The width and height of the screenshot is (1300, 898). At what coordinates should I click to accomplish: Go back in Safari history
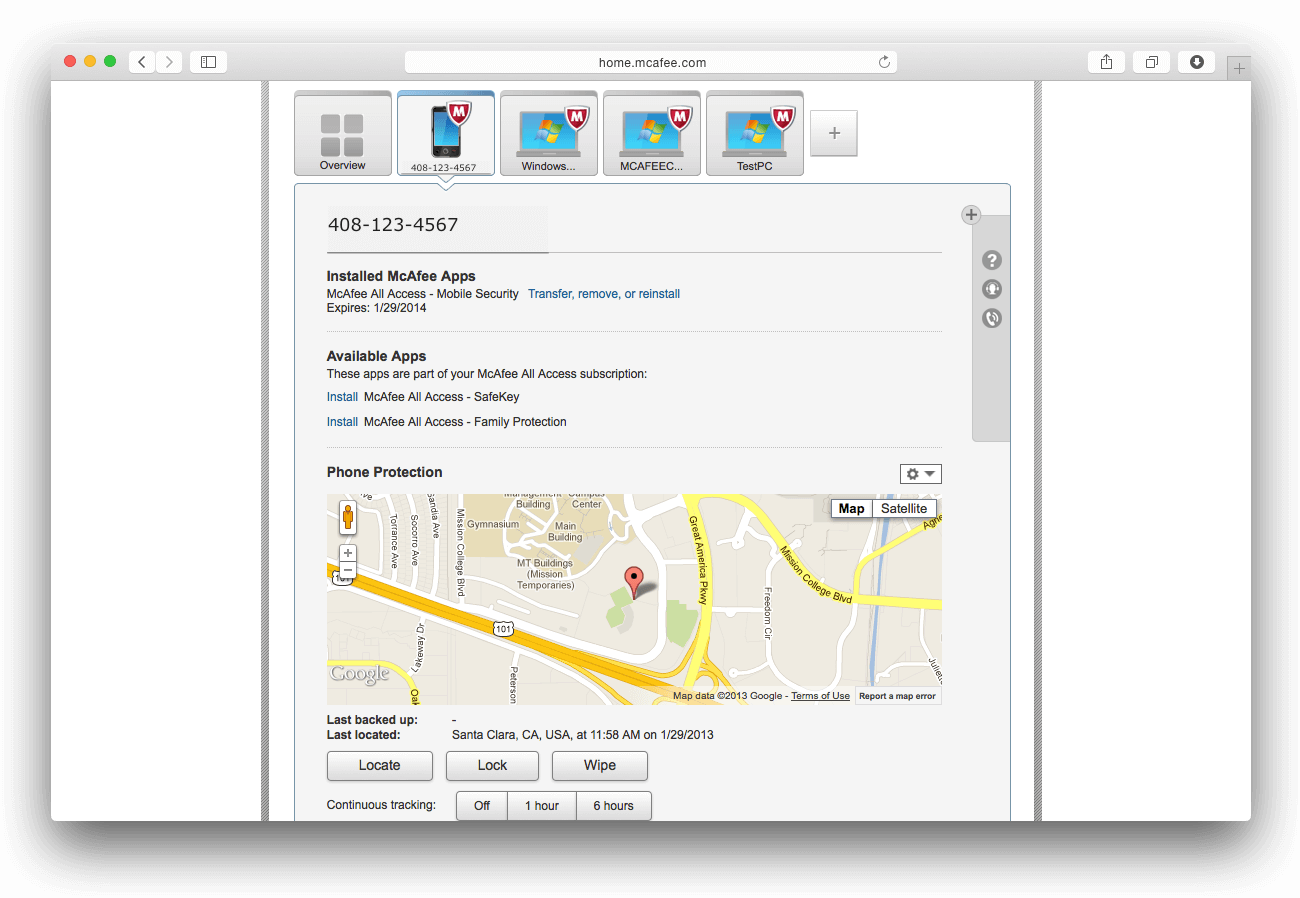click(x=142, y=62)
